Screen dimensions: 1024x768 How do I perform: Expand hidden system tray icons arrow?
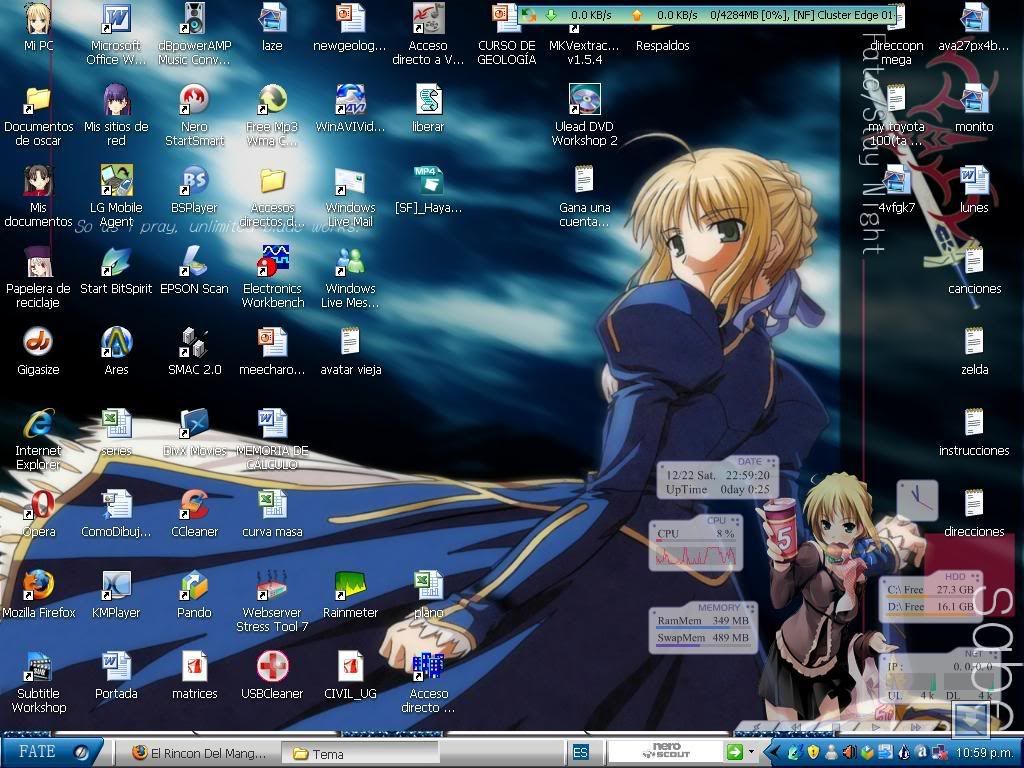[776, 753]
